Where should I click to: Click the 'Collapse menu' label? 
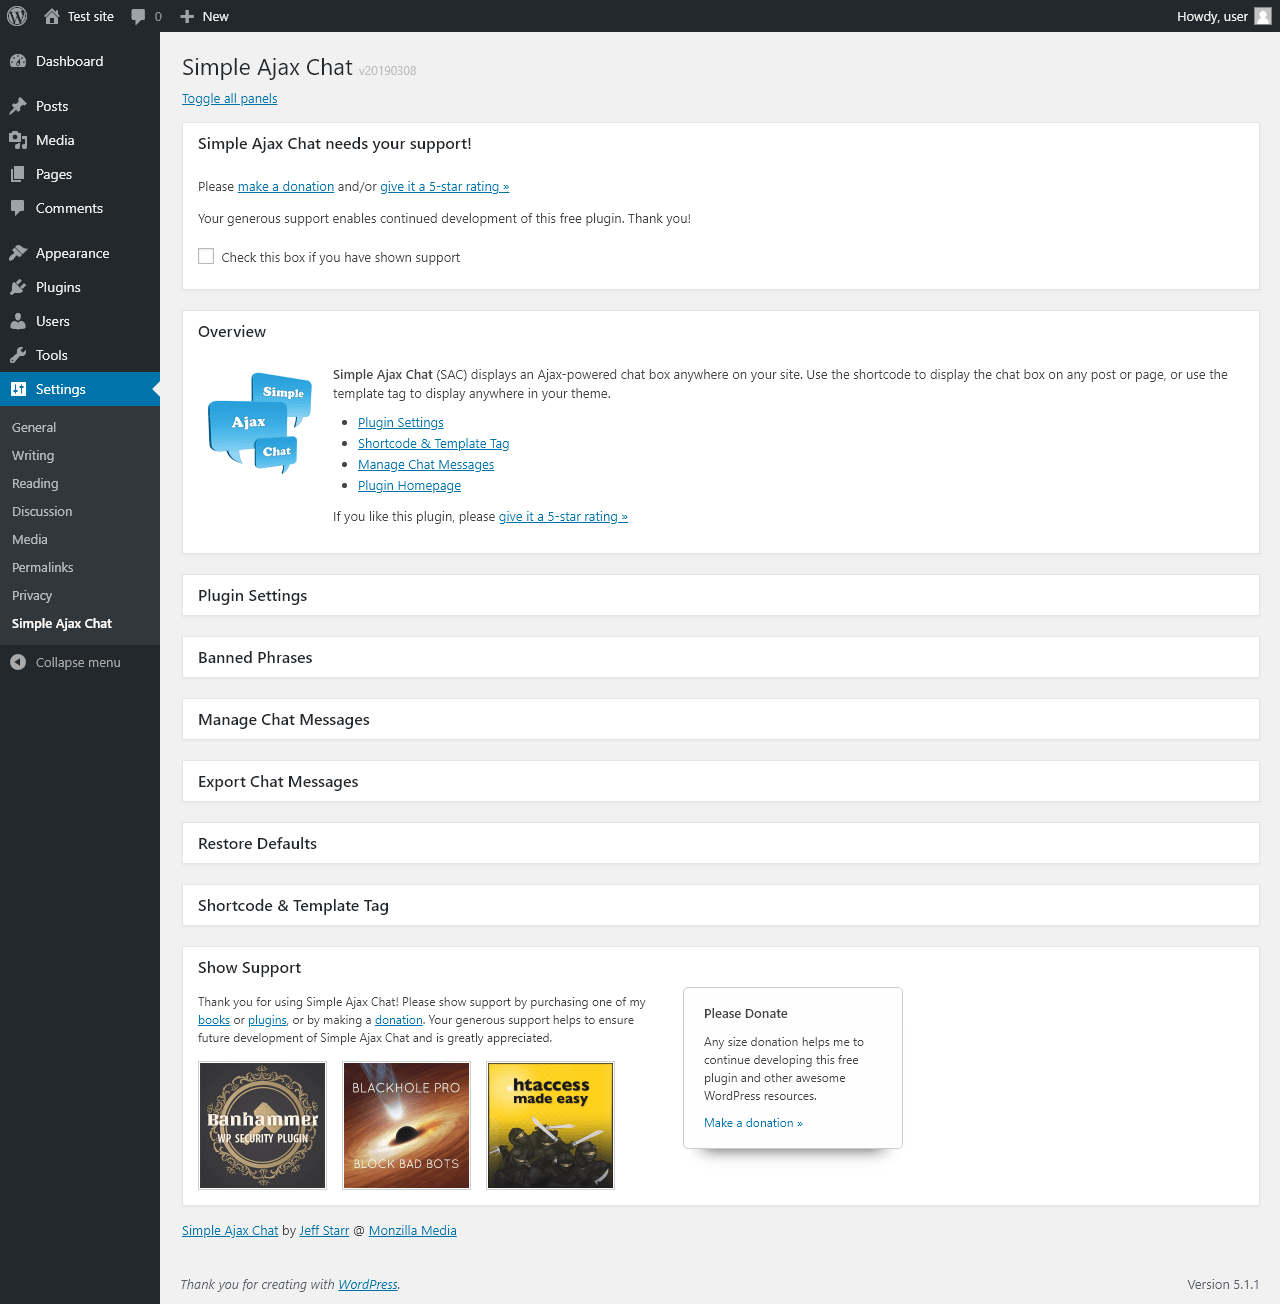[78, 662]
